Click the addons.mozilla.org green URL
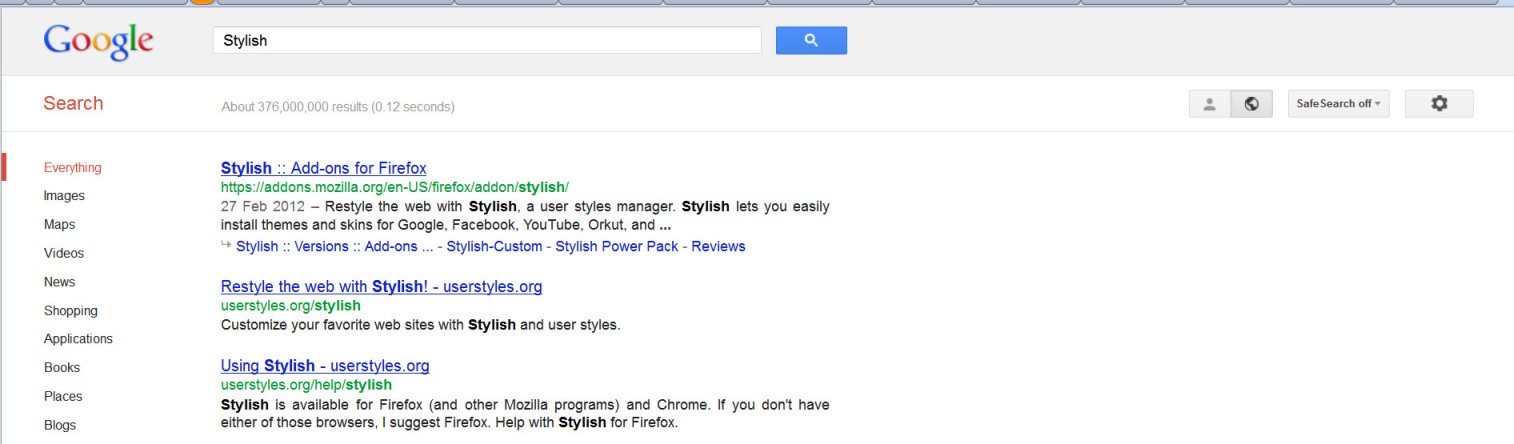1514x444 pixels. [395, 186]
